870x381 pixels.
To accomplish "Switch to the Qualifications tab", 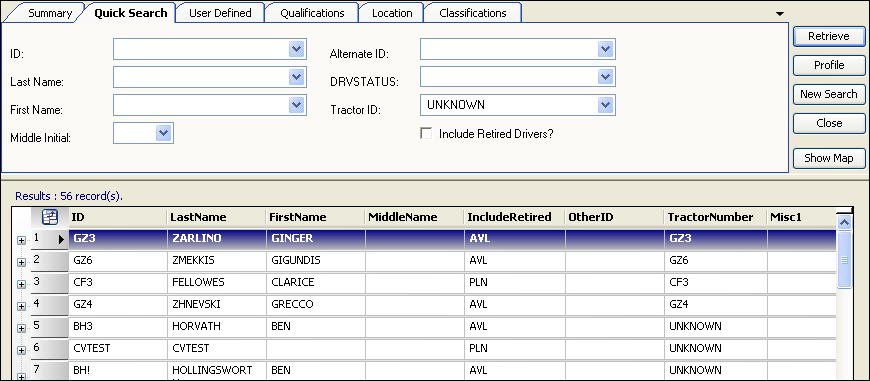I will (x=312, y=13).
